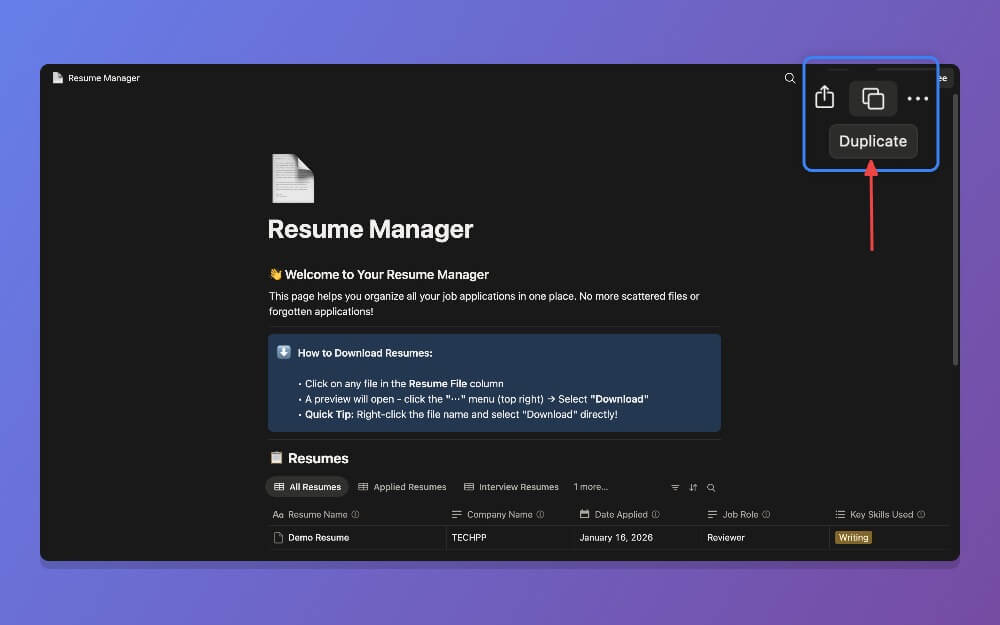Click the search magnifier icon at page top
This screenshot has height=625, width=1000.
[790, 77]
